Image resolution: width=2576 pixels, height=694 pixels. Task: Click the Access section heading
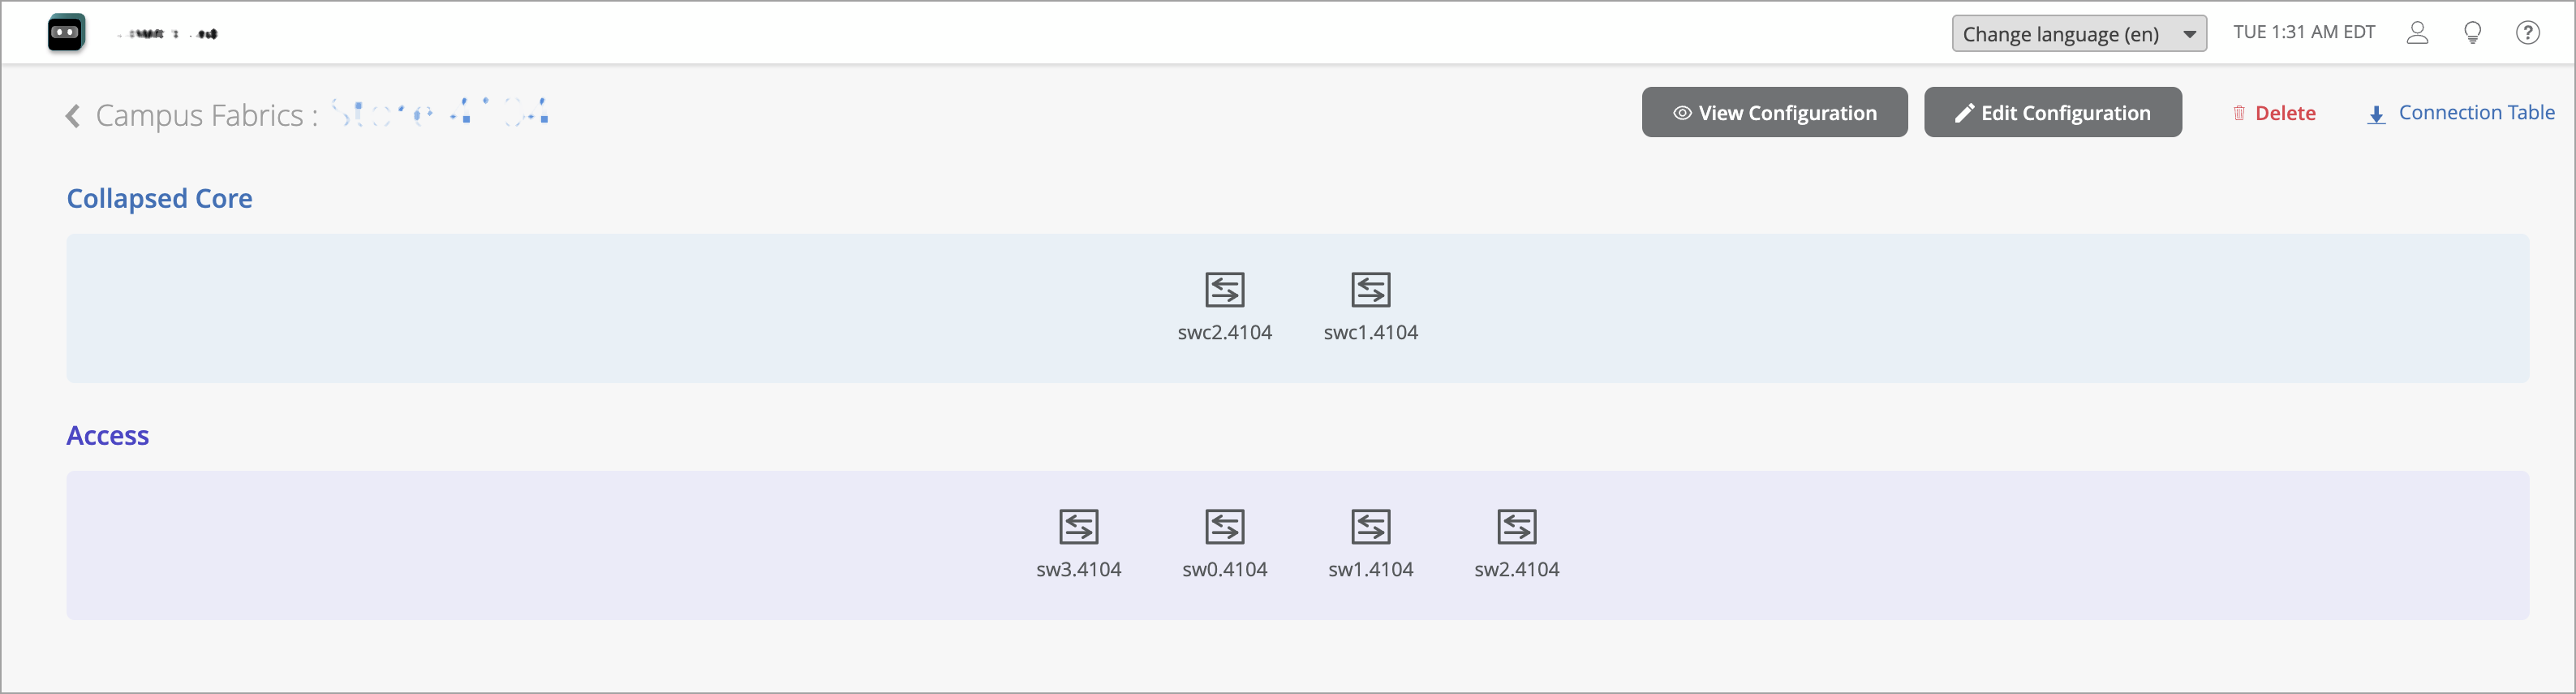(108, 435)
